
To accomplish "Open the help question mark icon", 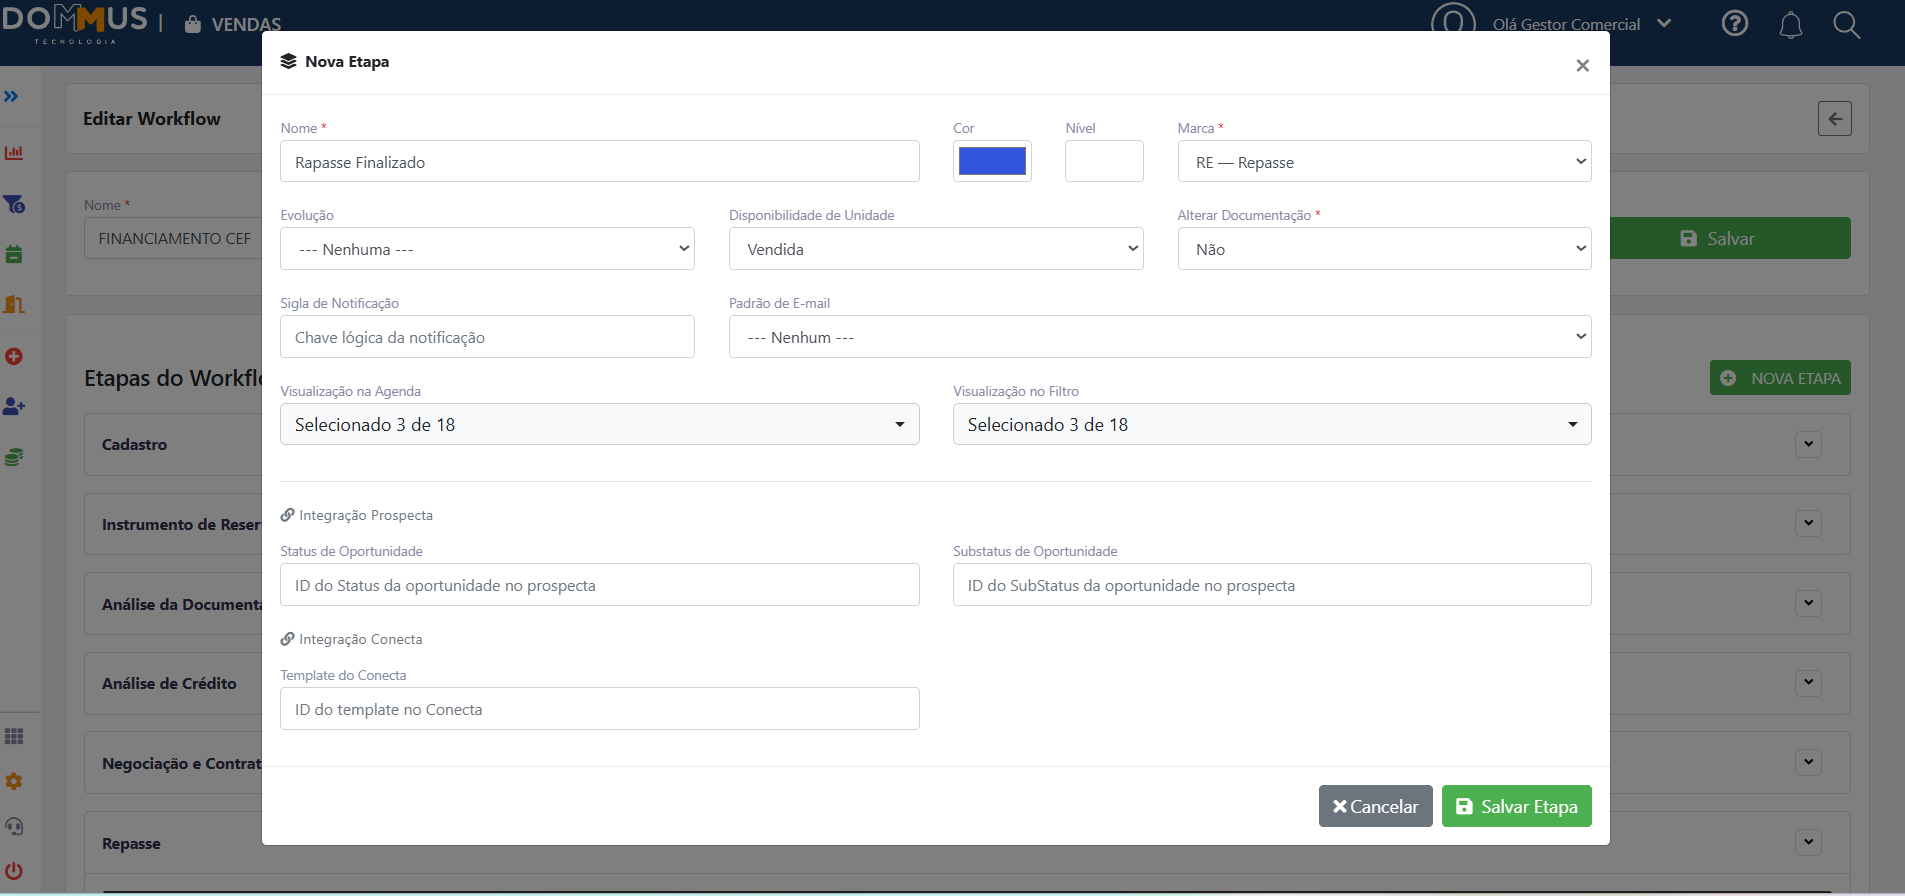I will click(x=1735, y=23).
